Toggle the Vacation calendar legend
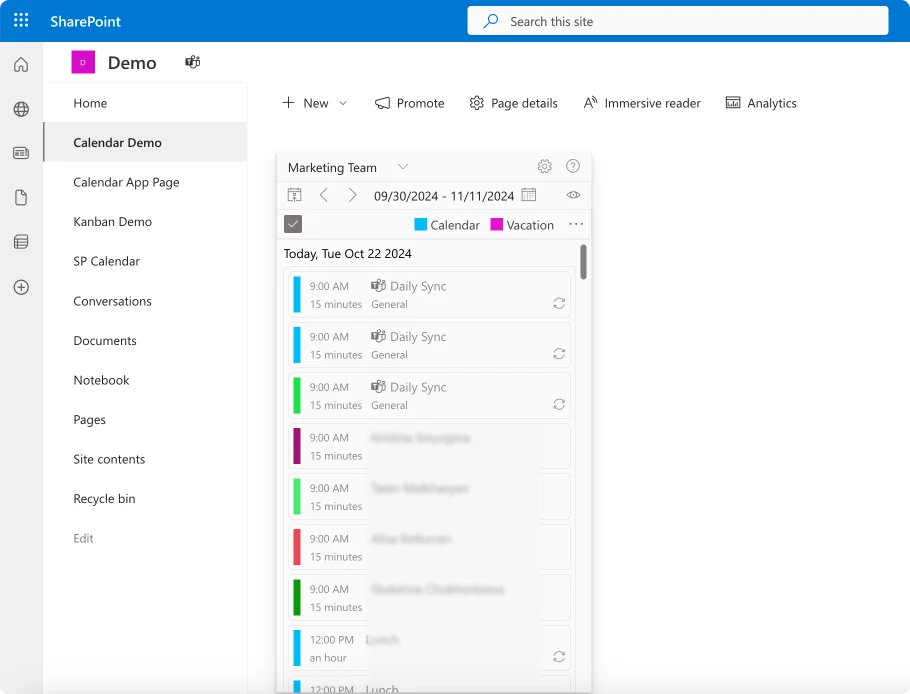 [x=522, y=225]
